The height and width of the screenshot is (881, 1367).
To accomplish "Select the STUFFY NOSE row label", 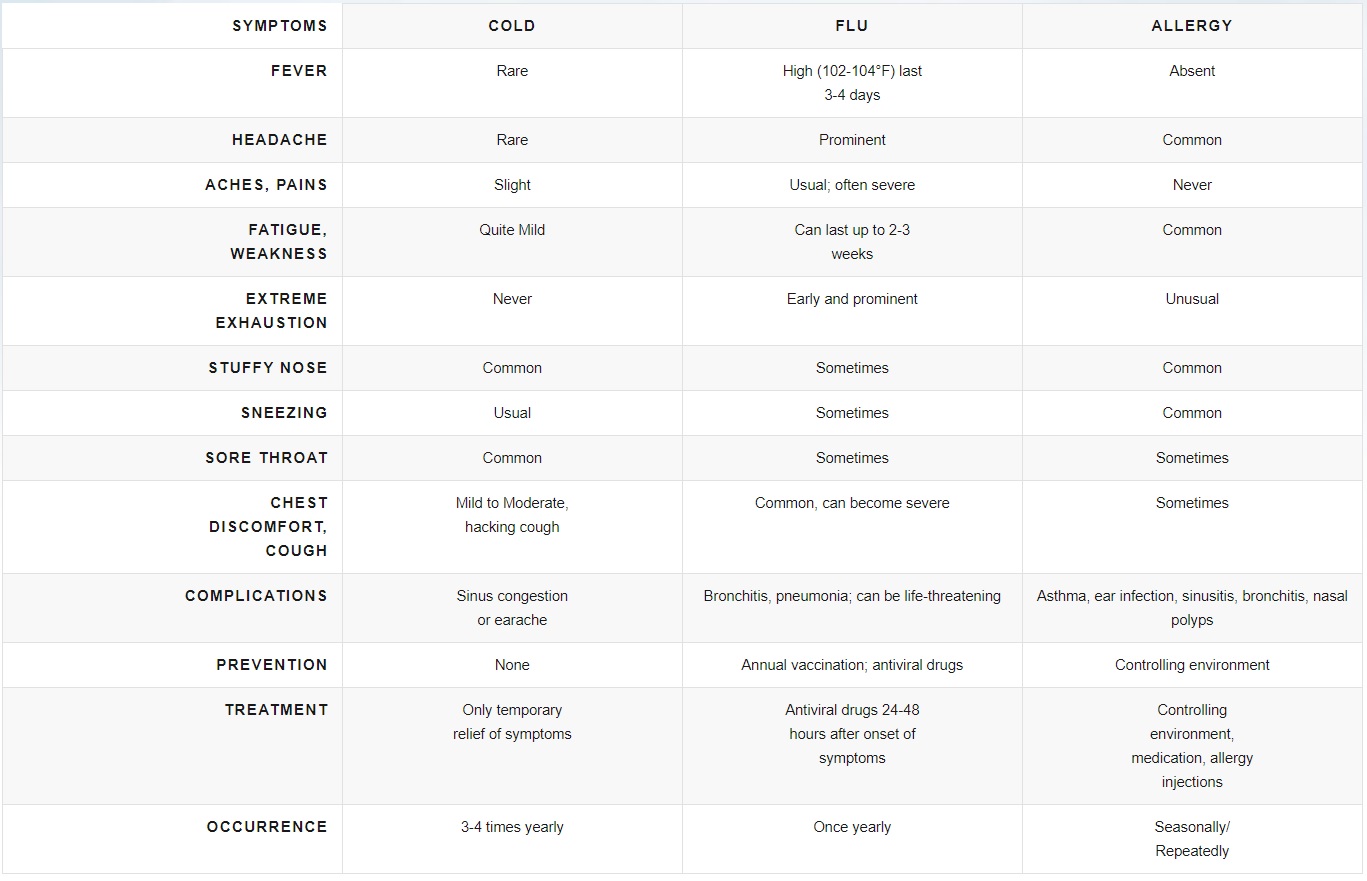I will coord(268,368).
